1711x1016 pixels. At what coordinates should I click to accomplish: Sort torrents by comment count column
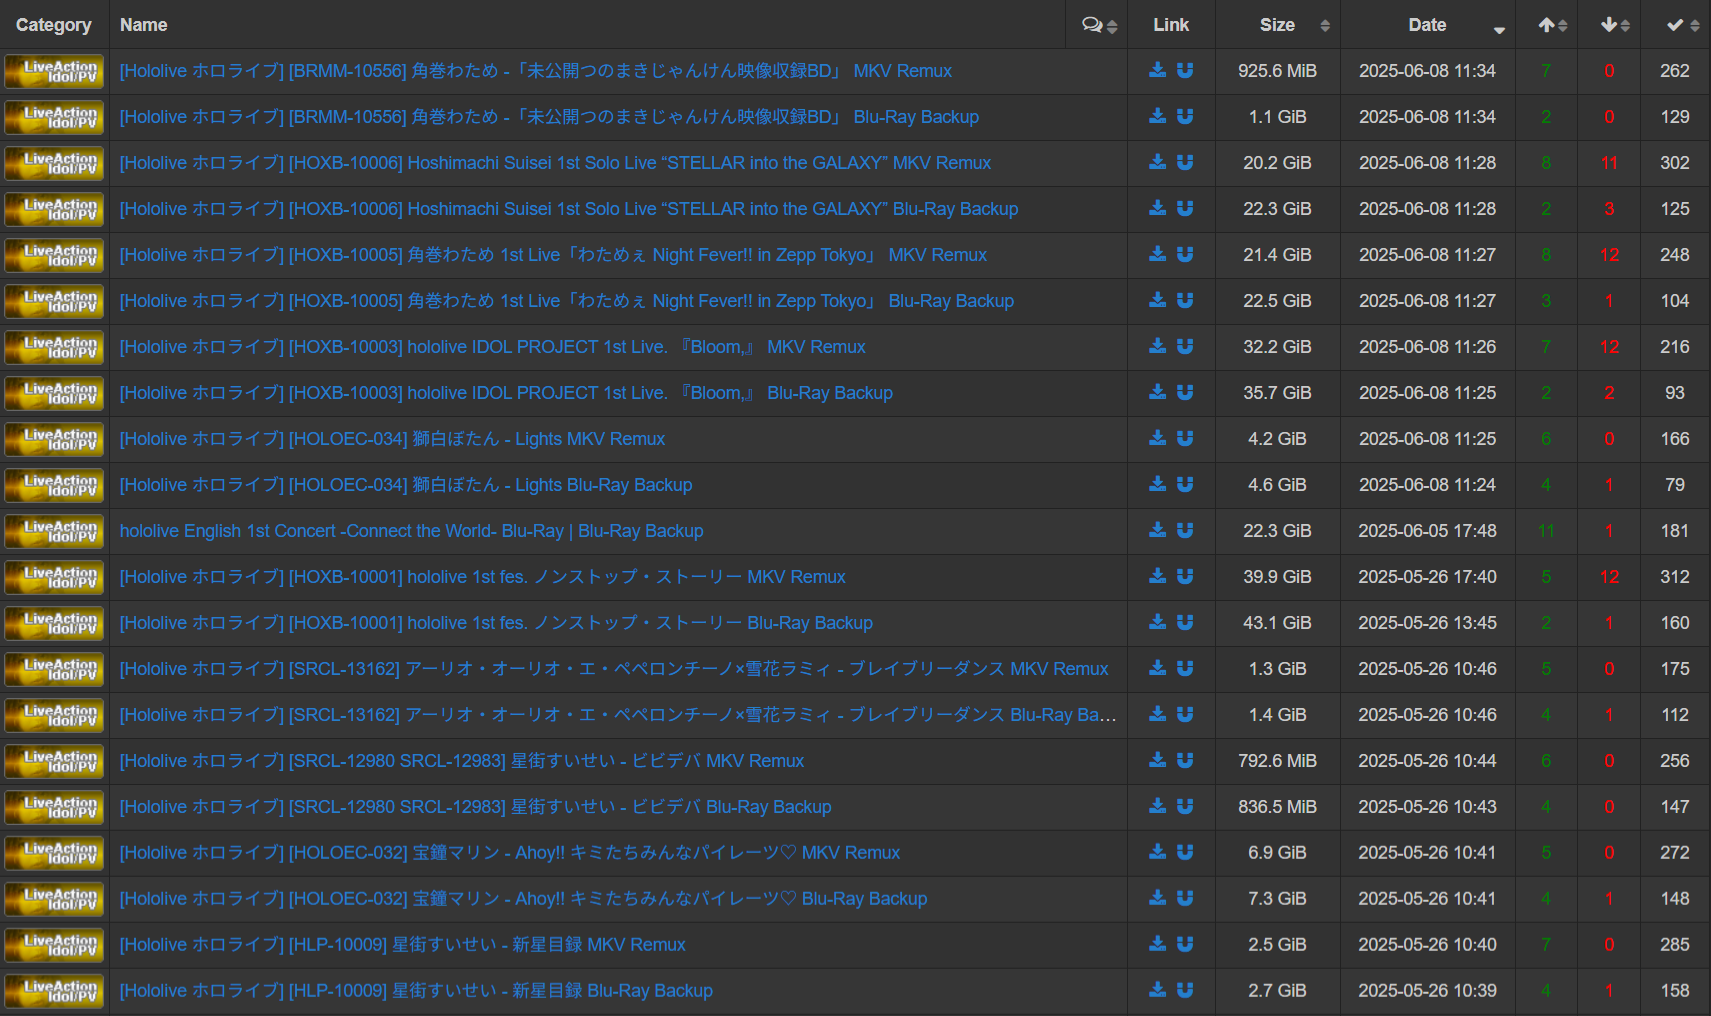pyautogui.click(x=1098, y=25)
